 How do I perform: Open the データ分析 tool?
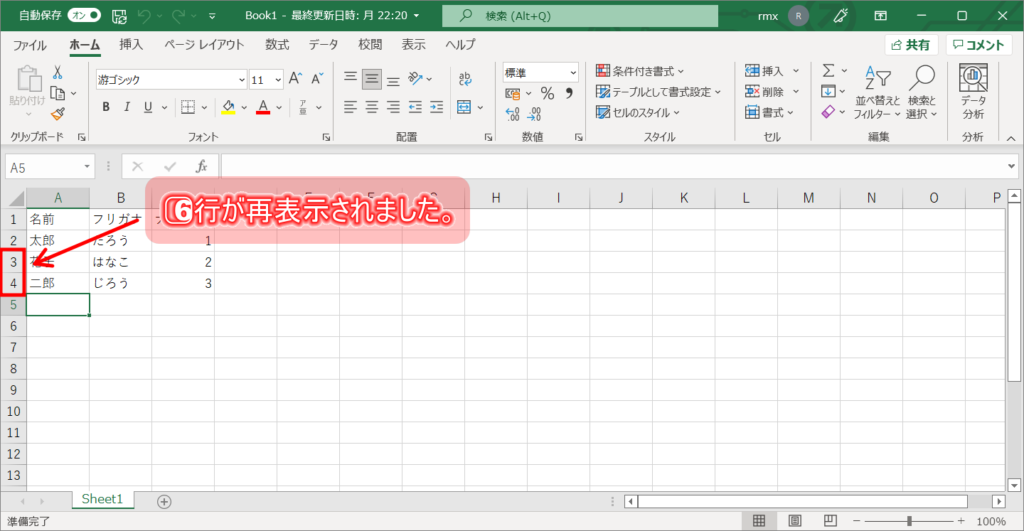[972, 91]
